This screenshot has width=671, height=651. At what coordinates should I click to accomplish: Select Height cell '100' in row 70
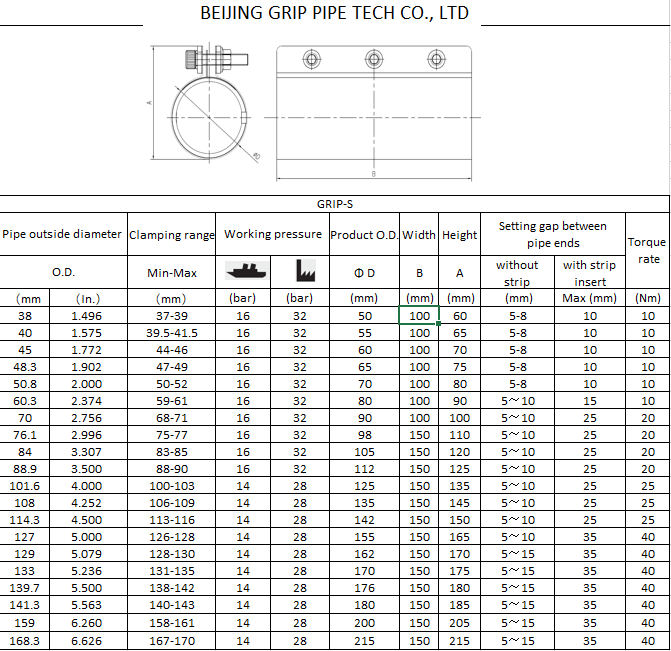(460, 418)
